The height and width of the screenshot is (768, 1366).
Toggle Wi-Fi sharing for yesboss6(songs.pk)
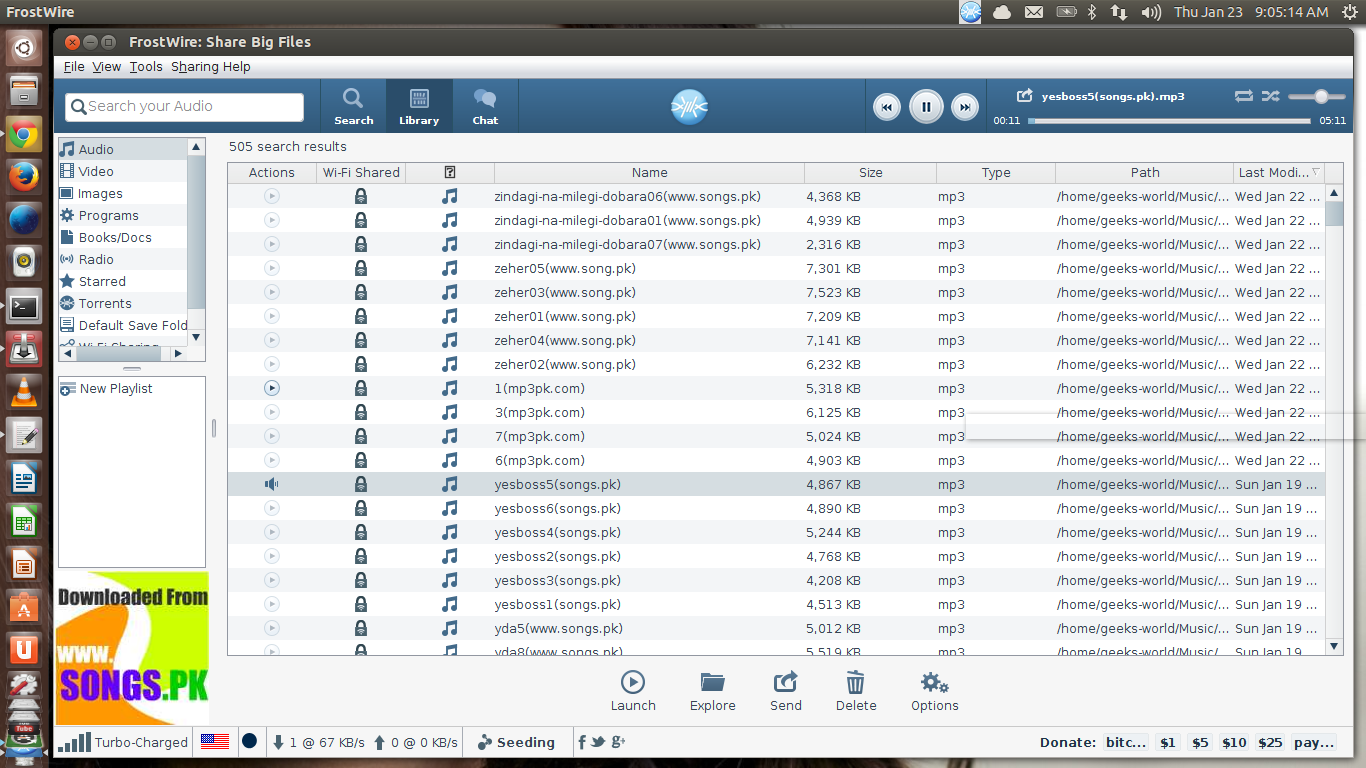tap(361, 508)
